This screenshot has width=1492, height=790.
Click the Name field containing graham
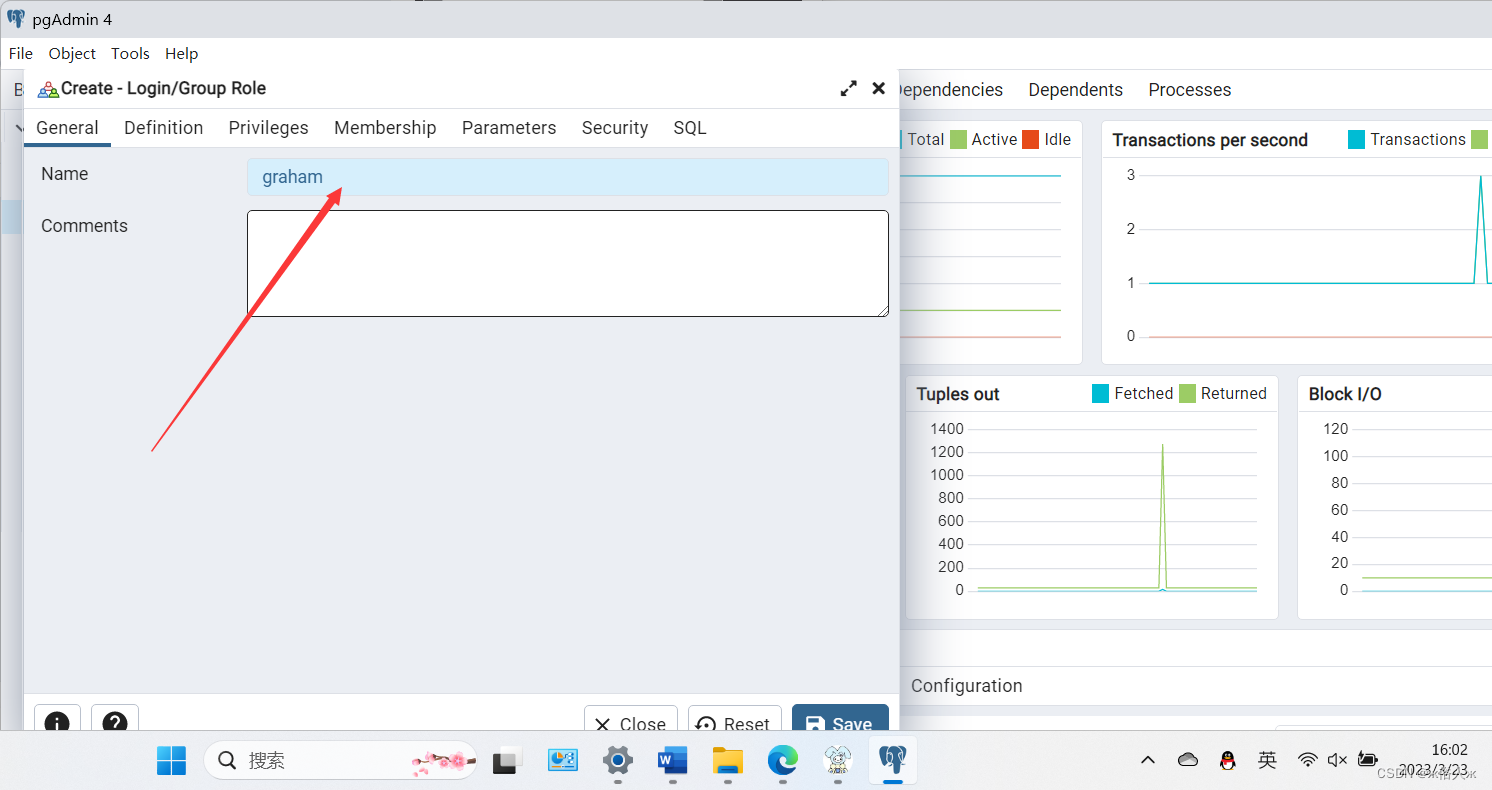click(x=567, y=177)
